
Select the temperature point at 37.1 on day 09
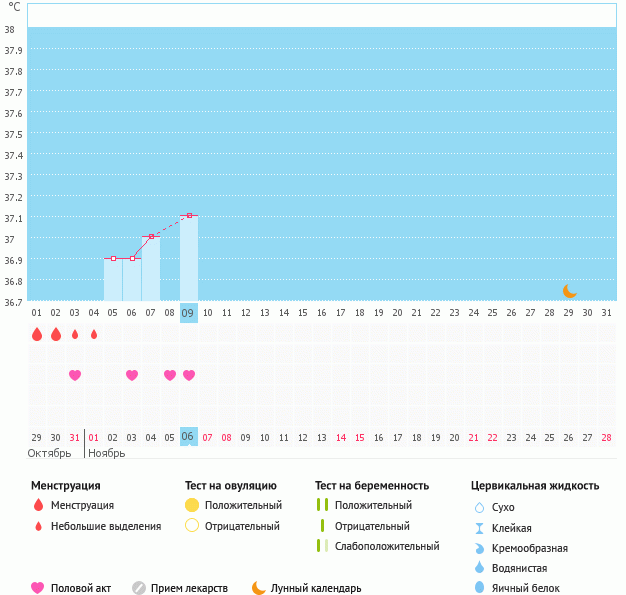(x=188, y=215)
